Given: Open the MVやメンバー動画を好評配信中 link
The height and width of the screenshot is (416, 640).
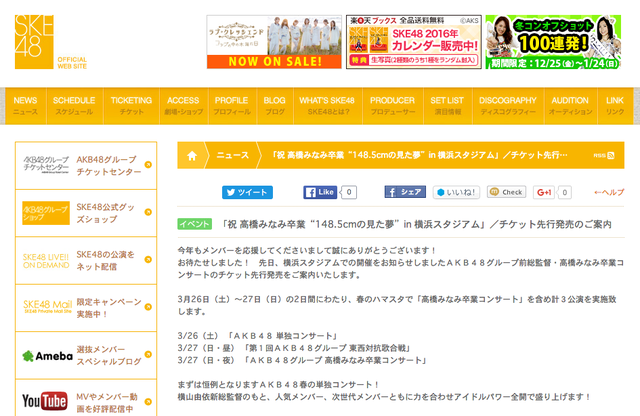Looking at the screenshot, I should (107, 403).
